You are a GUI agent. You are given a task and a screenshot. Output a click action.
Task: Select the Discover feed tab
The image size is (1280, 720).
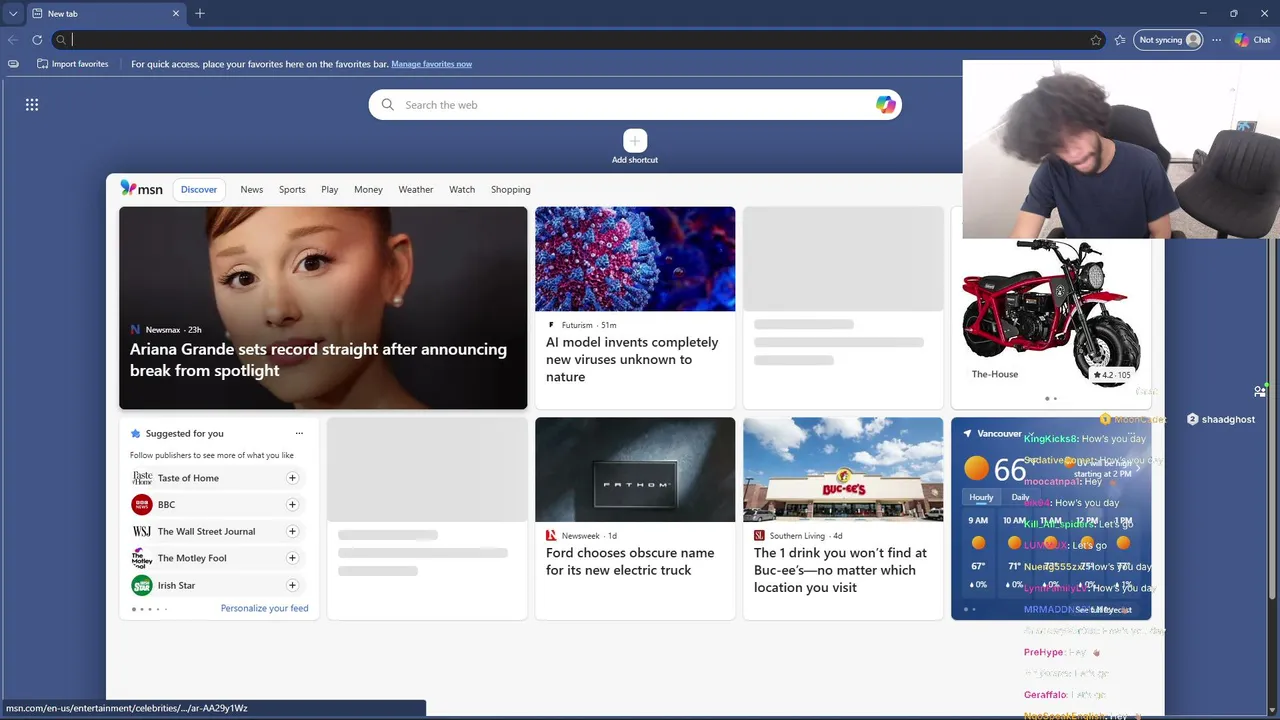click(199, 189)
